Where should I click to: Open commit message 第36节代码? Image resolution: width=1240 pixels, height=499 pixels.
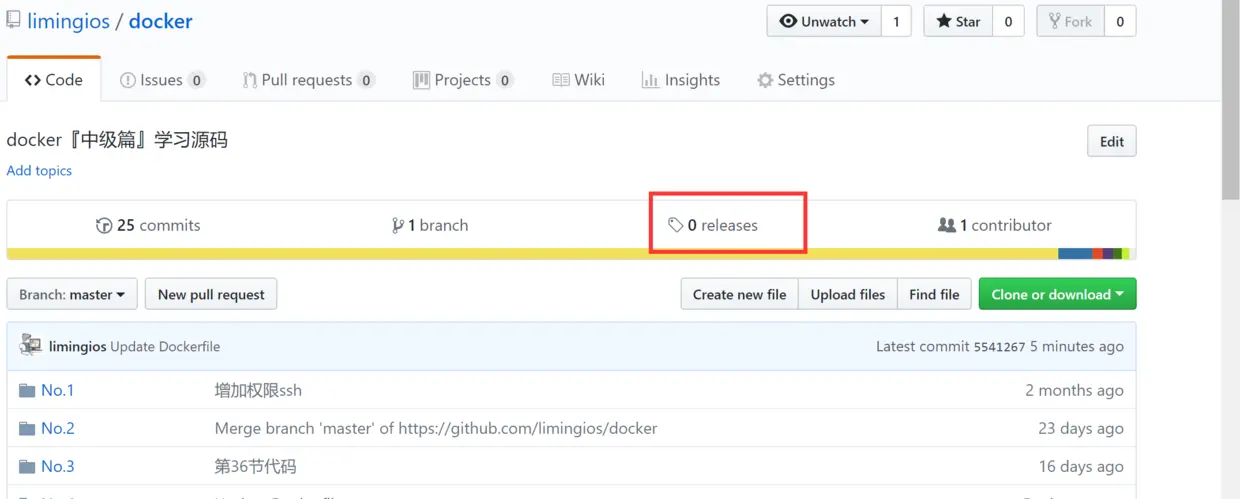255,466
